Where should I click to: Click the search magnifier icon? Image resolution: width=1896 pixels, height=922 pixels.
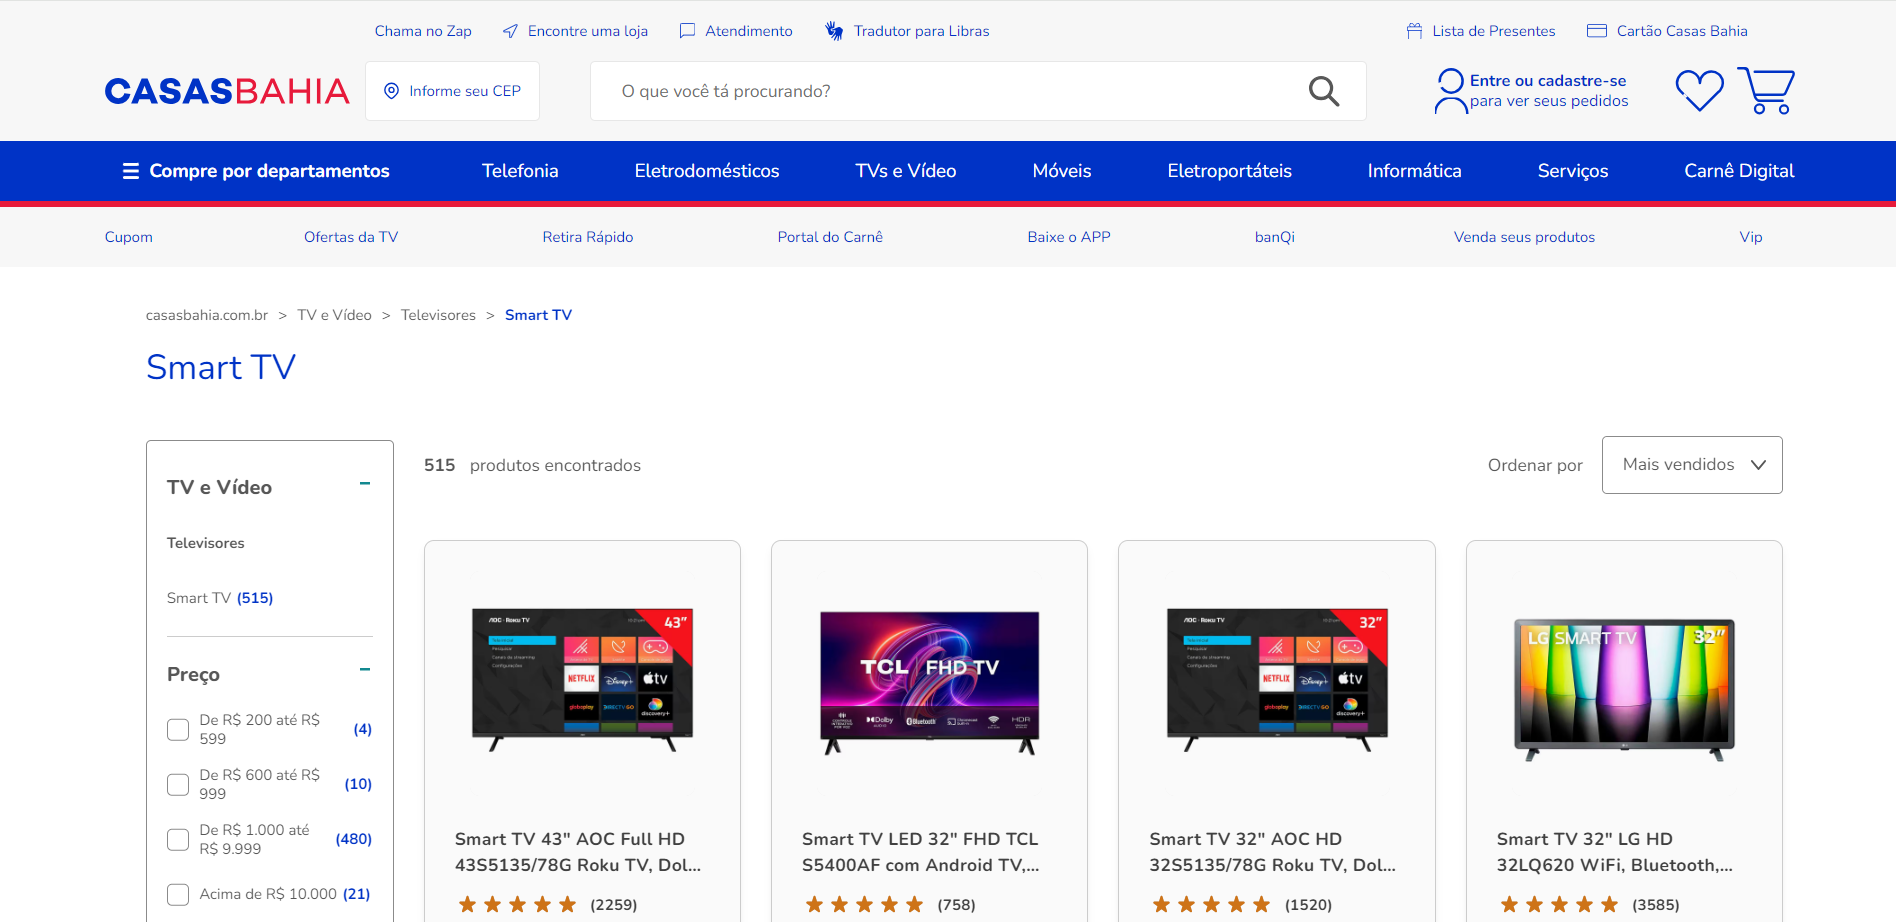click(x=1324, y=91)
